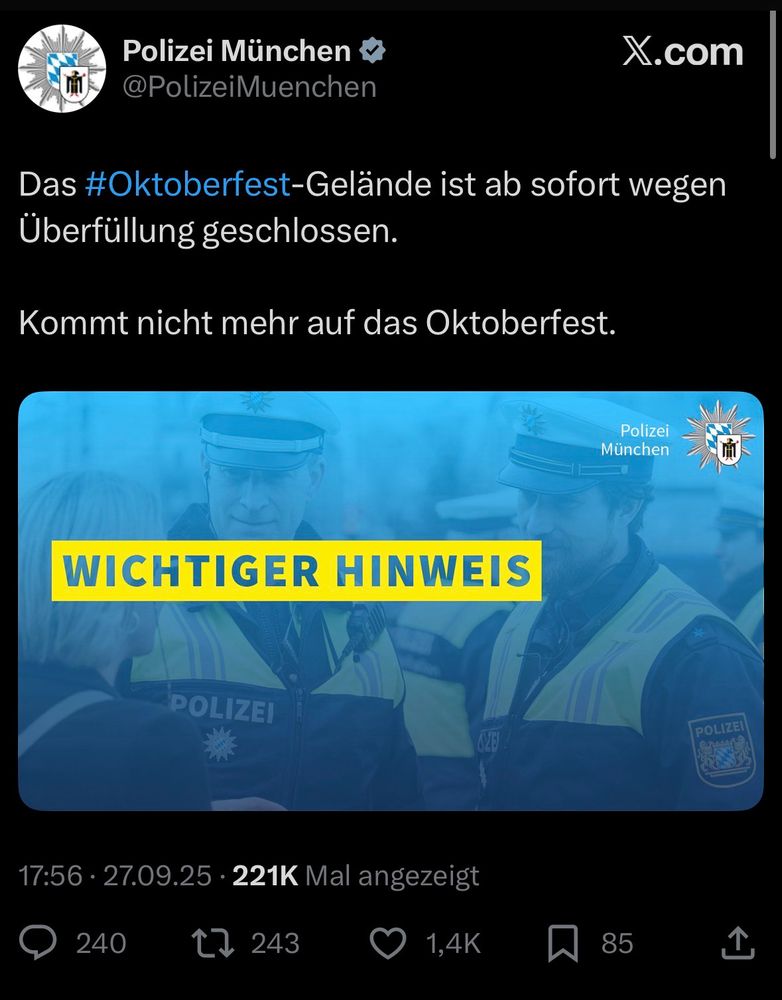Visit the @PolizeiMuenchen handle

[249, 87]
